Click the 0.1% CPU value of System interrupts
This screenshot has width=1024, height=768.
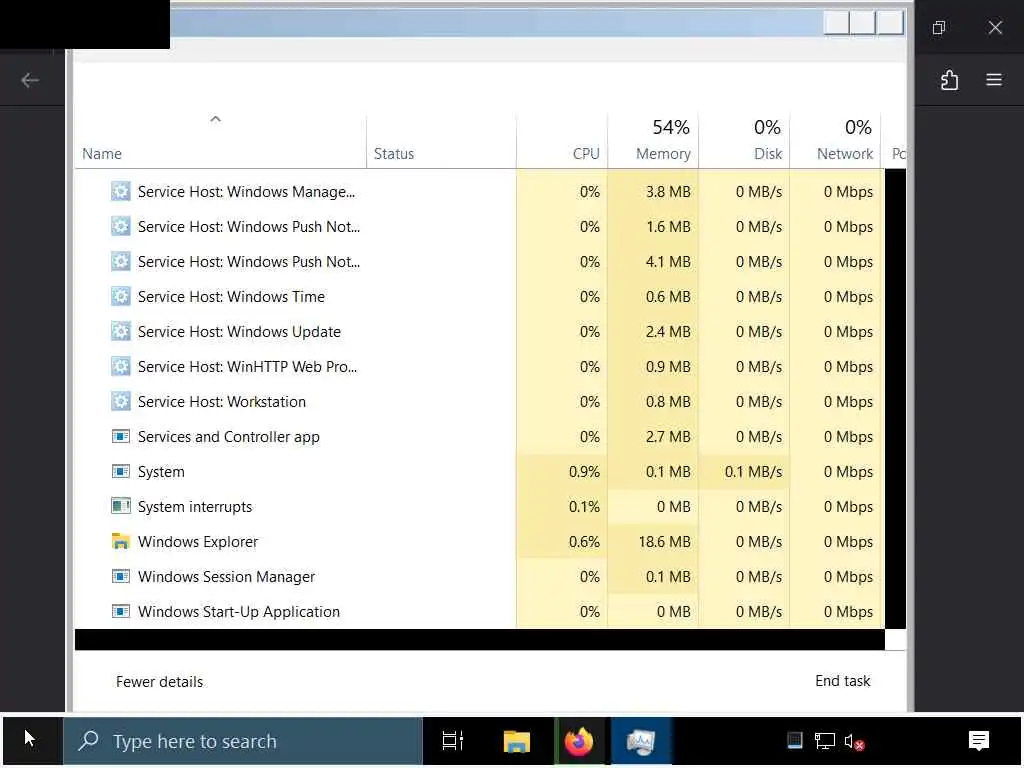coord(584,507)
